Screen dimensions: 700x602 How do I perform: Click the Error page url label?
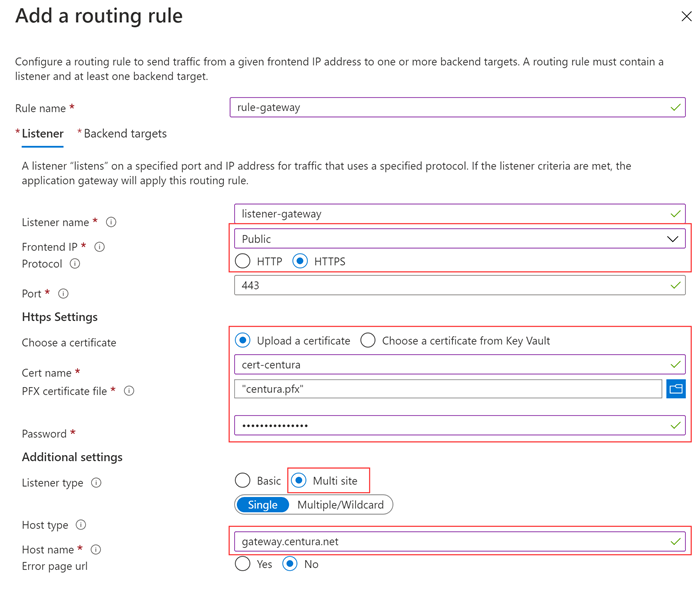[x=54, y=566]
